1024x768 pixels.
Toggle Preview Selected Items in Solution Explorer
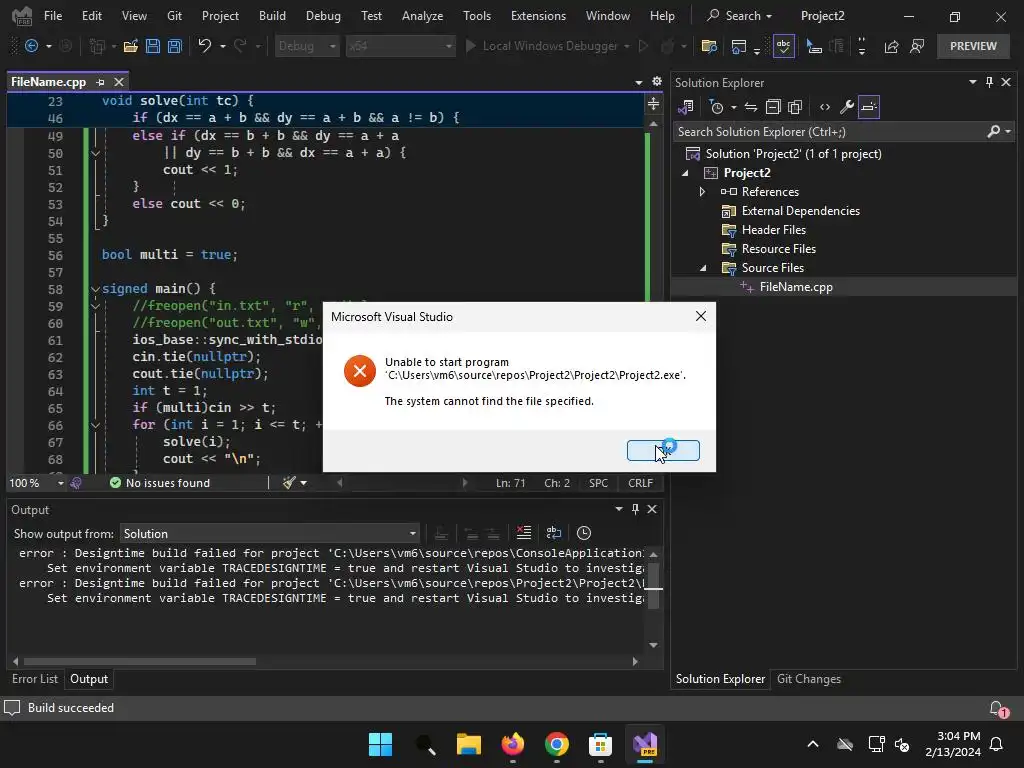(x=869, y=107)
